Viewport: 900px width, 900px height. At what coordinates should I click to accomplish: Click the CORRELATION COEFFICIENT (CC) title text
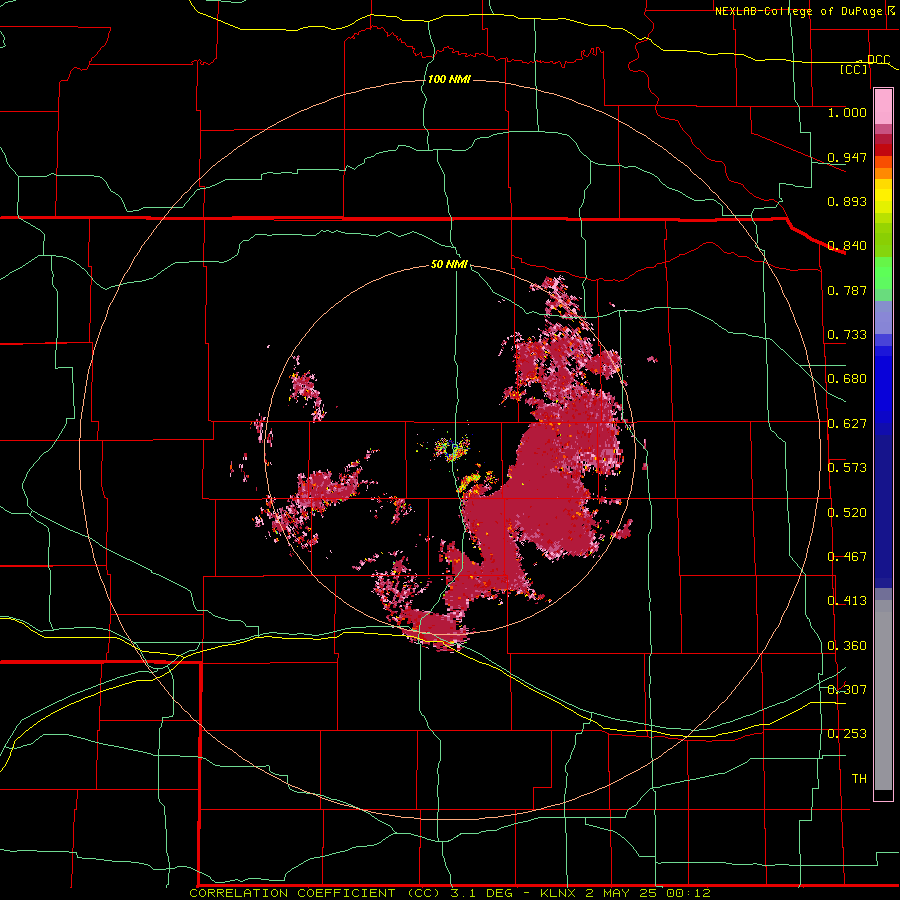[315, 893]
